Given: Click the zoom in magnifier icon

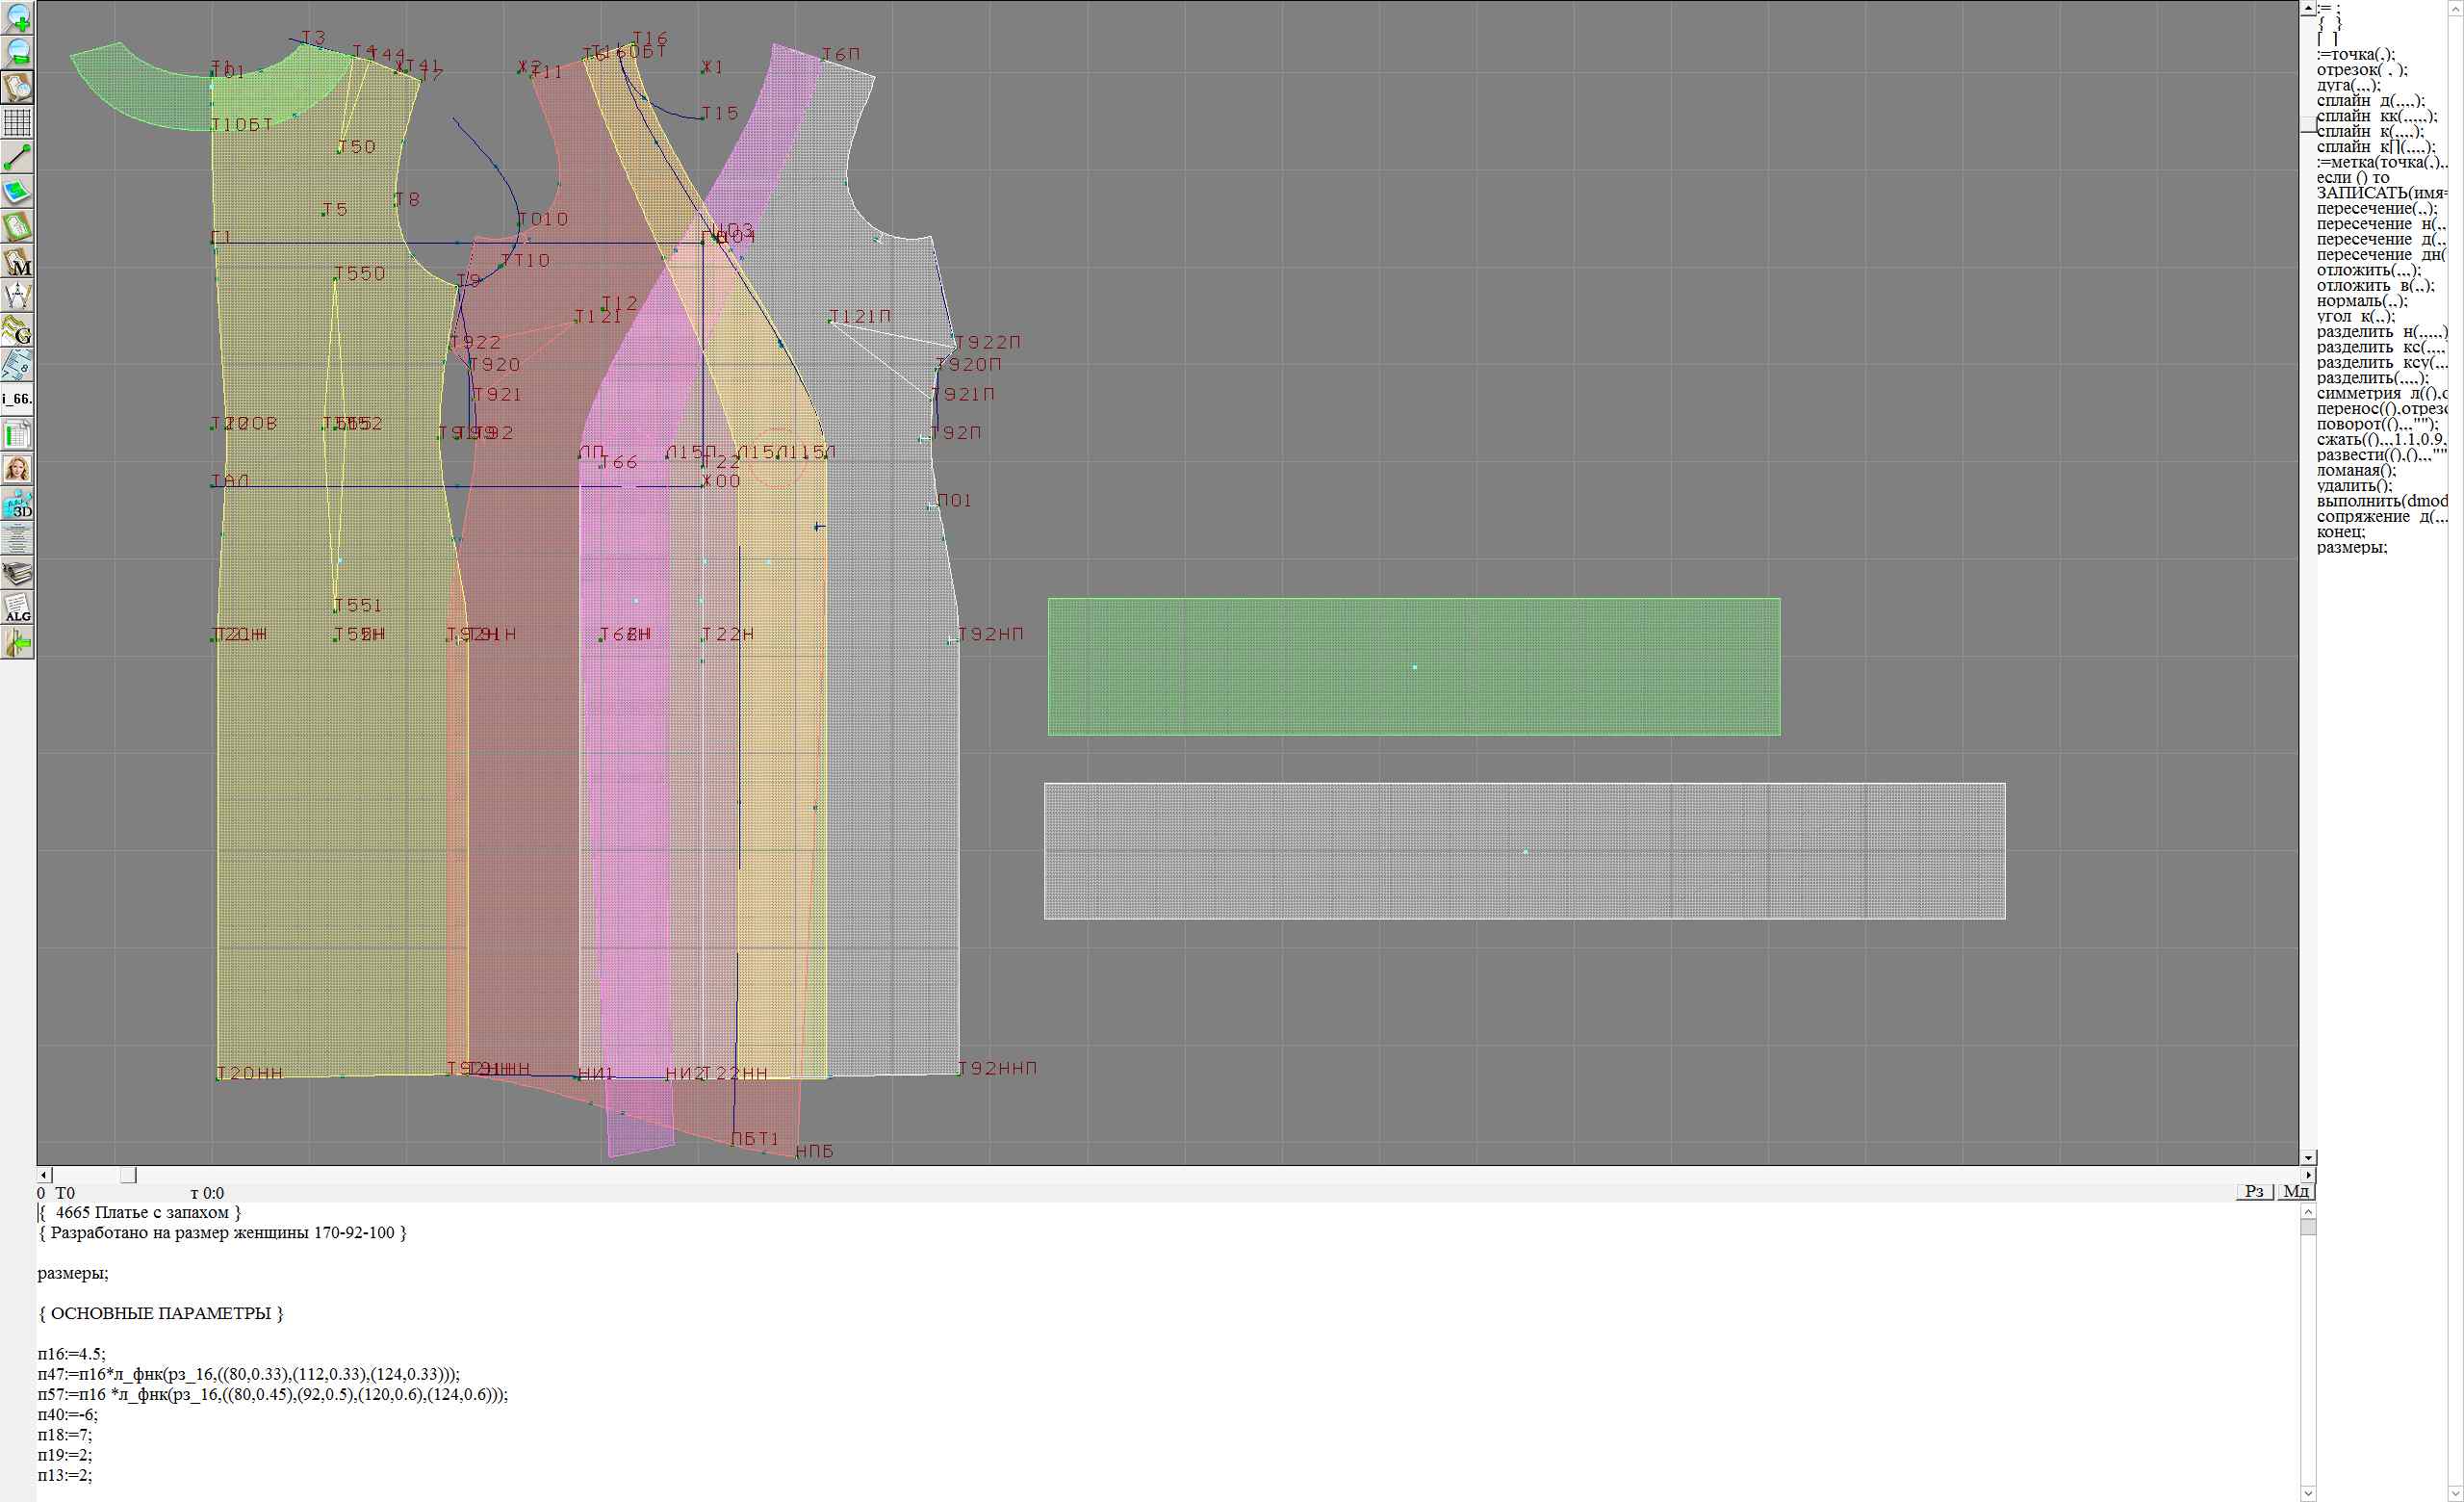Looking at the screenshot, I should pos(18,17).
